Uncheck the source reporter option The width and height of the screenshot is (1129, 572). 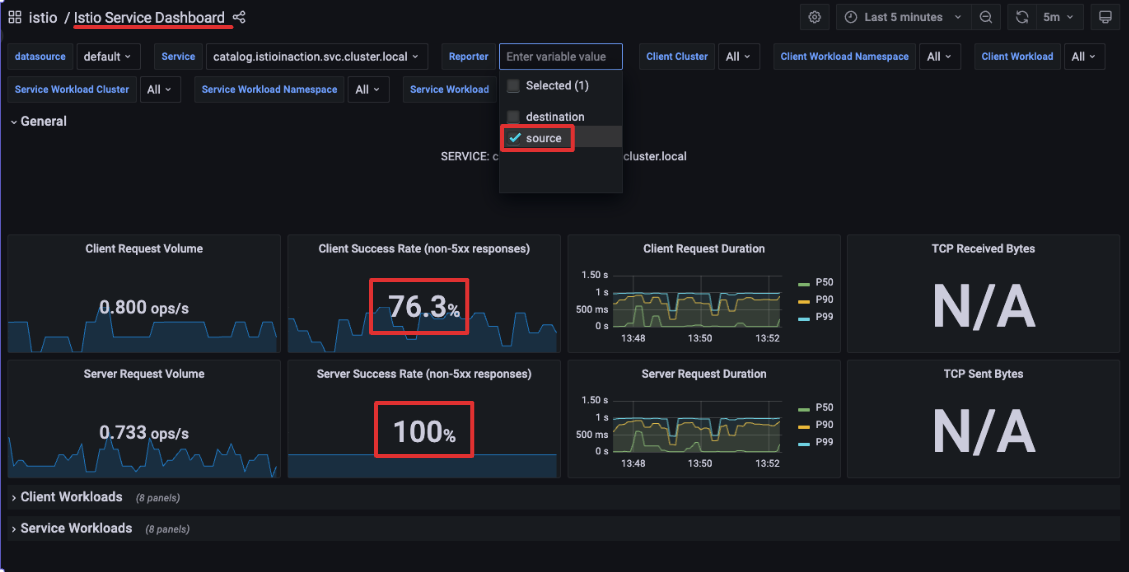click(x=514, y=138)
